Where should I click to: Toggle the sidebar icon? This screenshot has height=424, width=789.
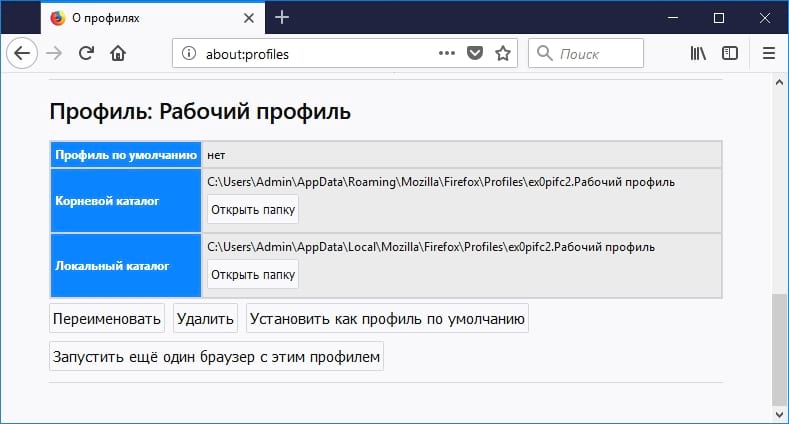click(x=730, y=53)
